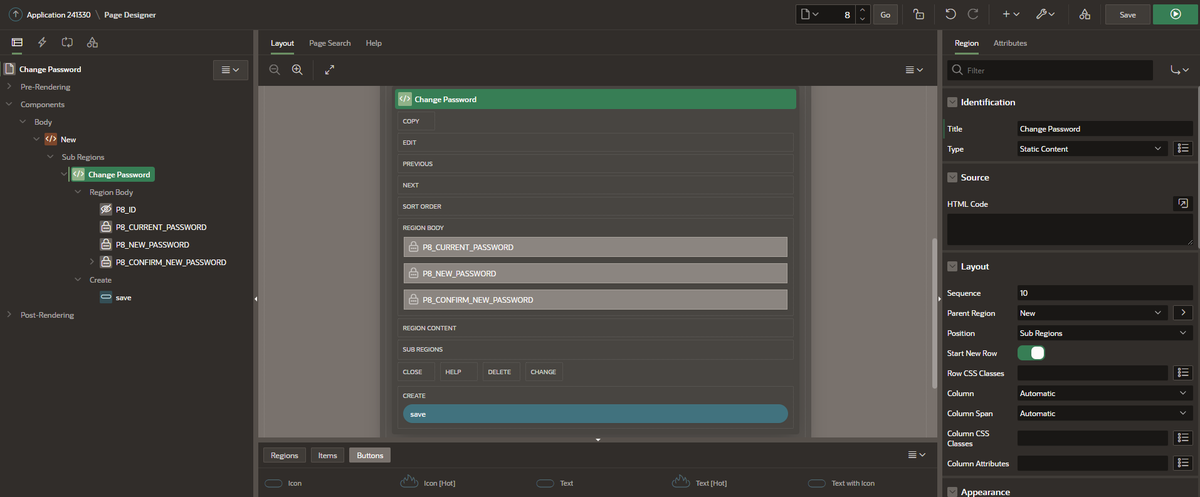Open the rendering tree options menu

pos(230,69)
